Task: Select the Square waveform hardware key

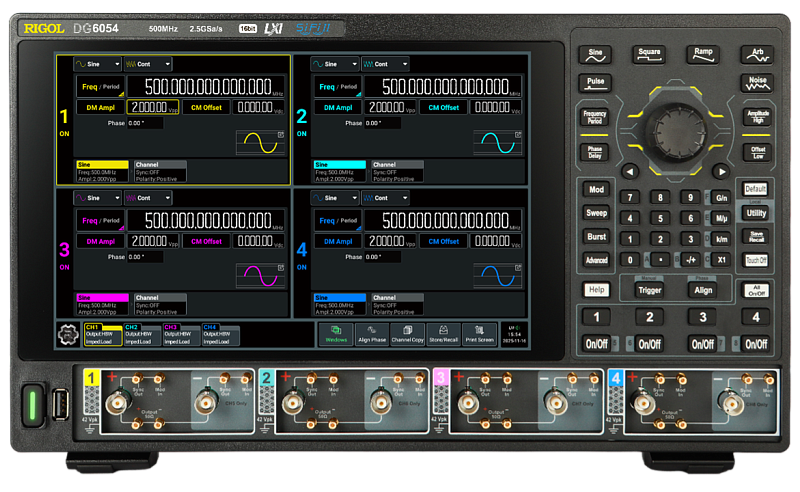Action: pos(649,55)
